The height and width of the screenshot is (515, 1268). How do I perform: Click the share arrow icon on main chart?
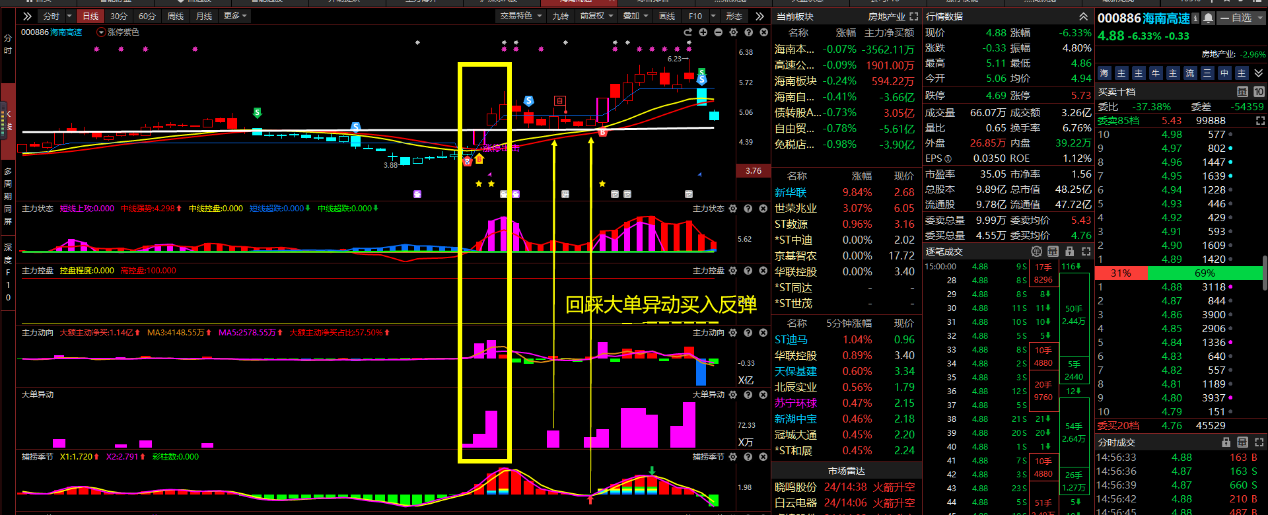click(689, 33)
